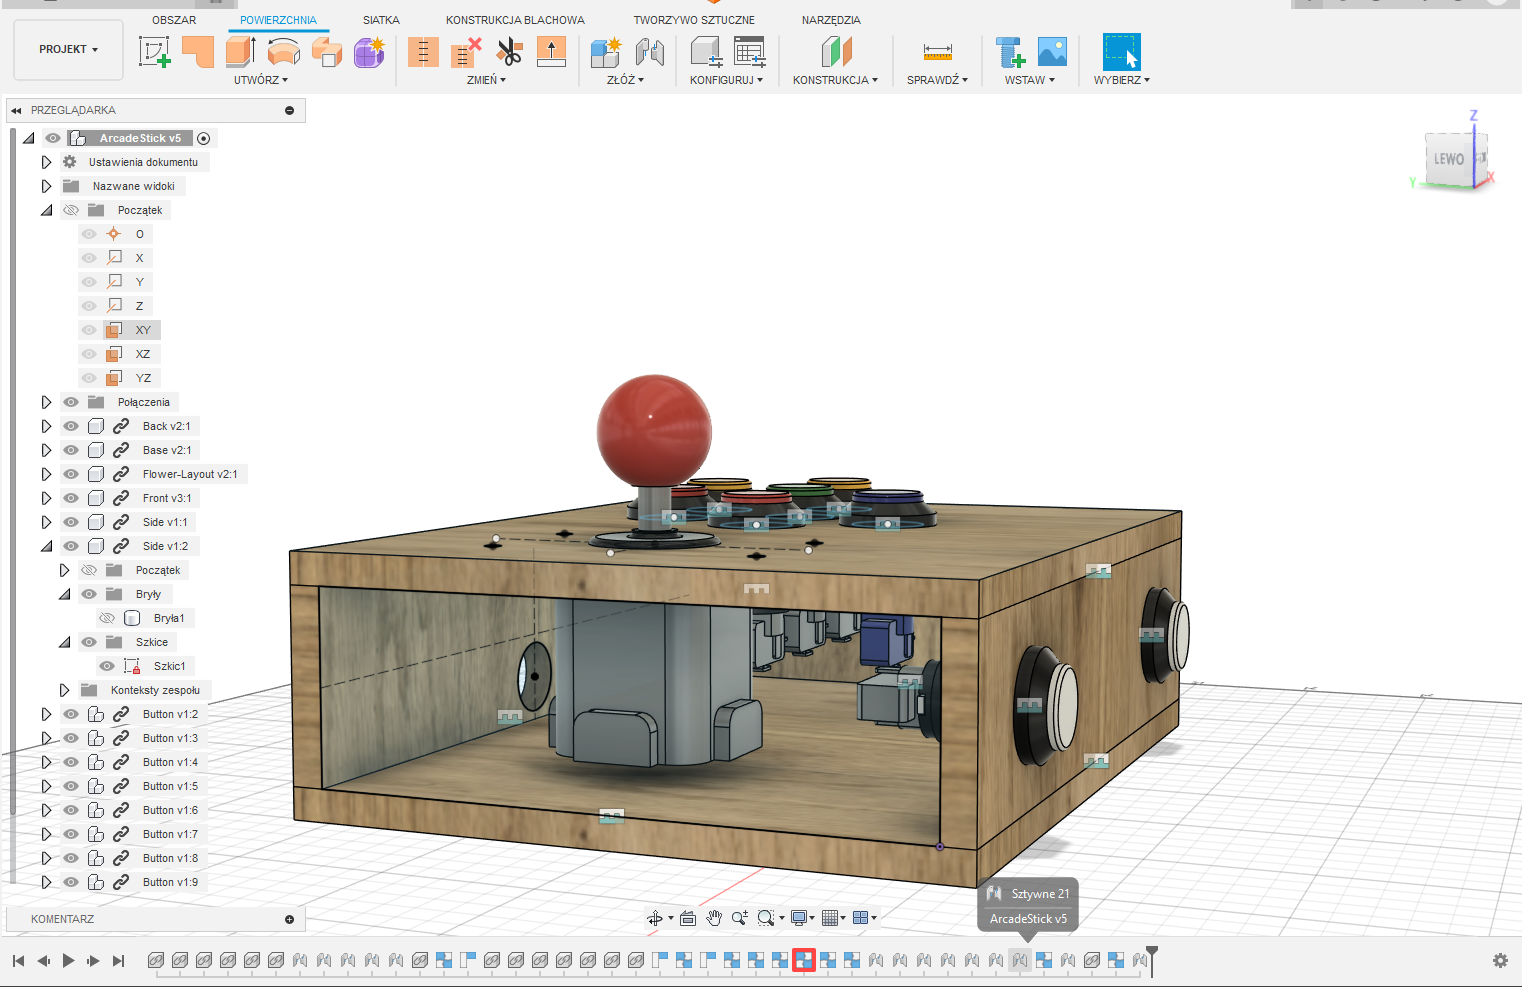This screenshot has height=987, width=1522.
Task: Expand the Back v2:1 component
Action: point(46,425)
